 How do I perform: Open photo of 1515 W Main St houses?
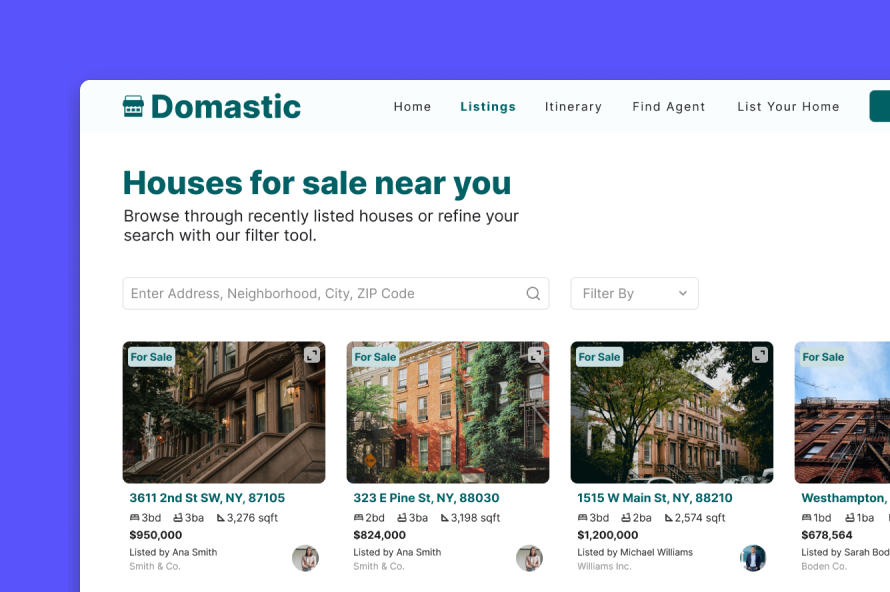672,413
